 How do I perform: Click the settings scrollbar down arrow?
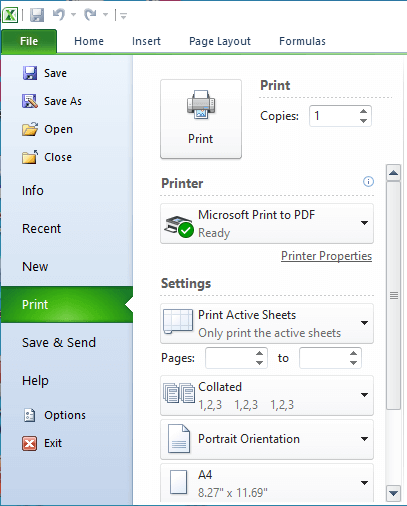(x=393, y=493)
